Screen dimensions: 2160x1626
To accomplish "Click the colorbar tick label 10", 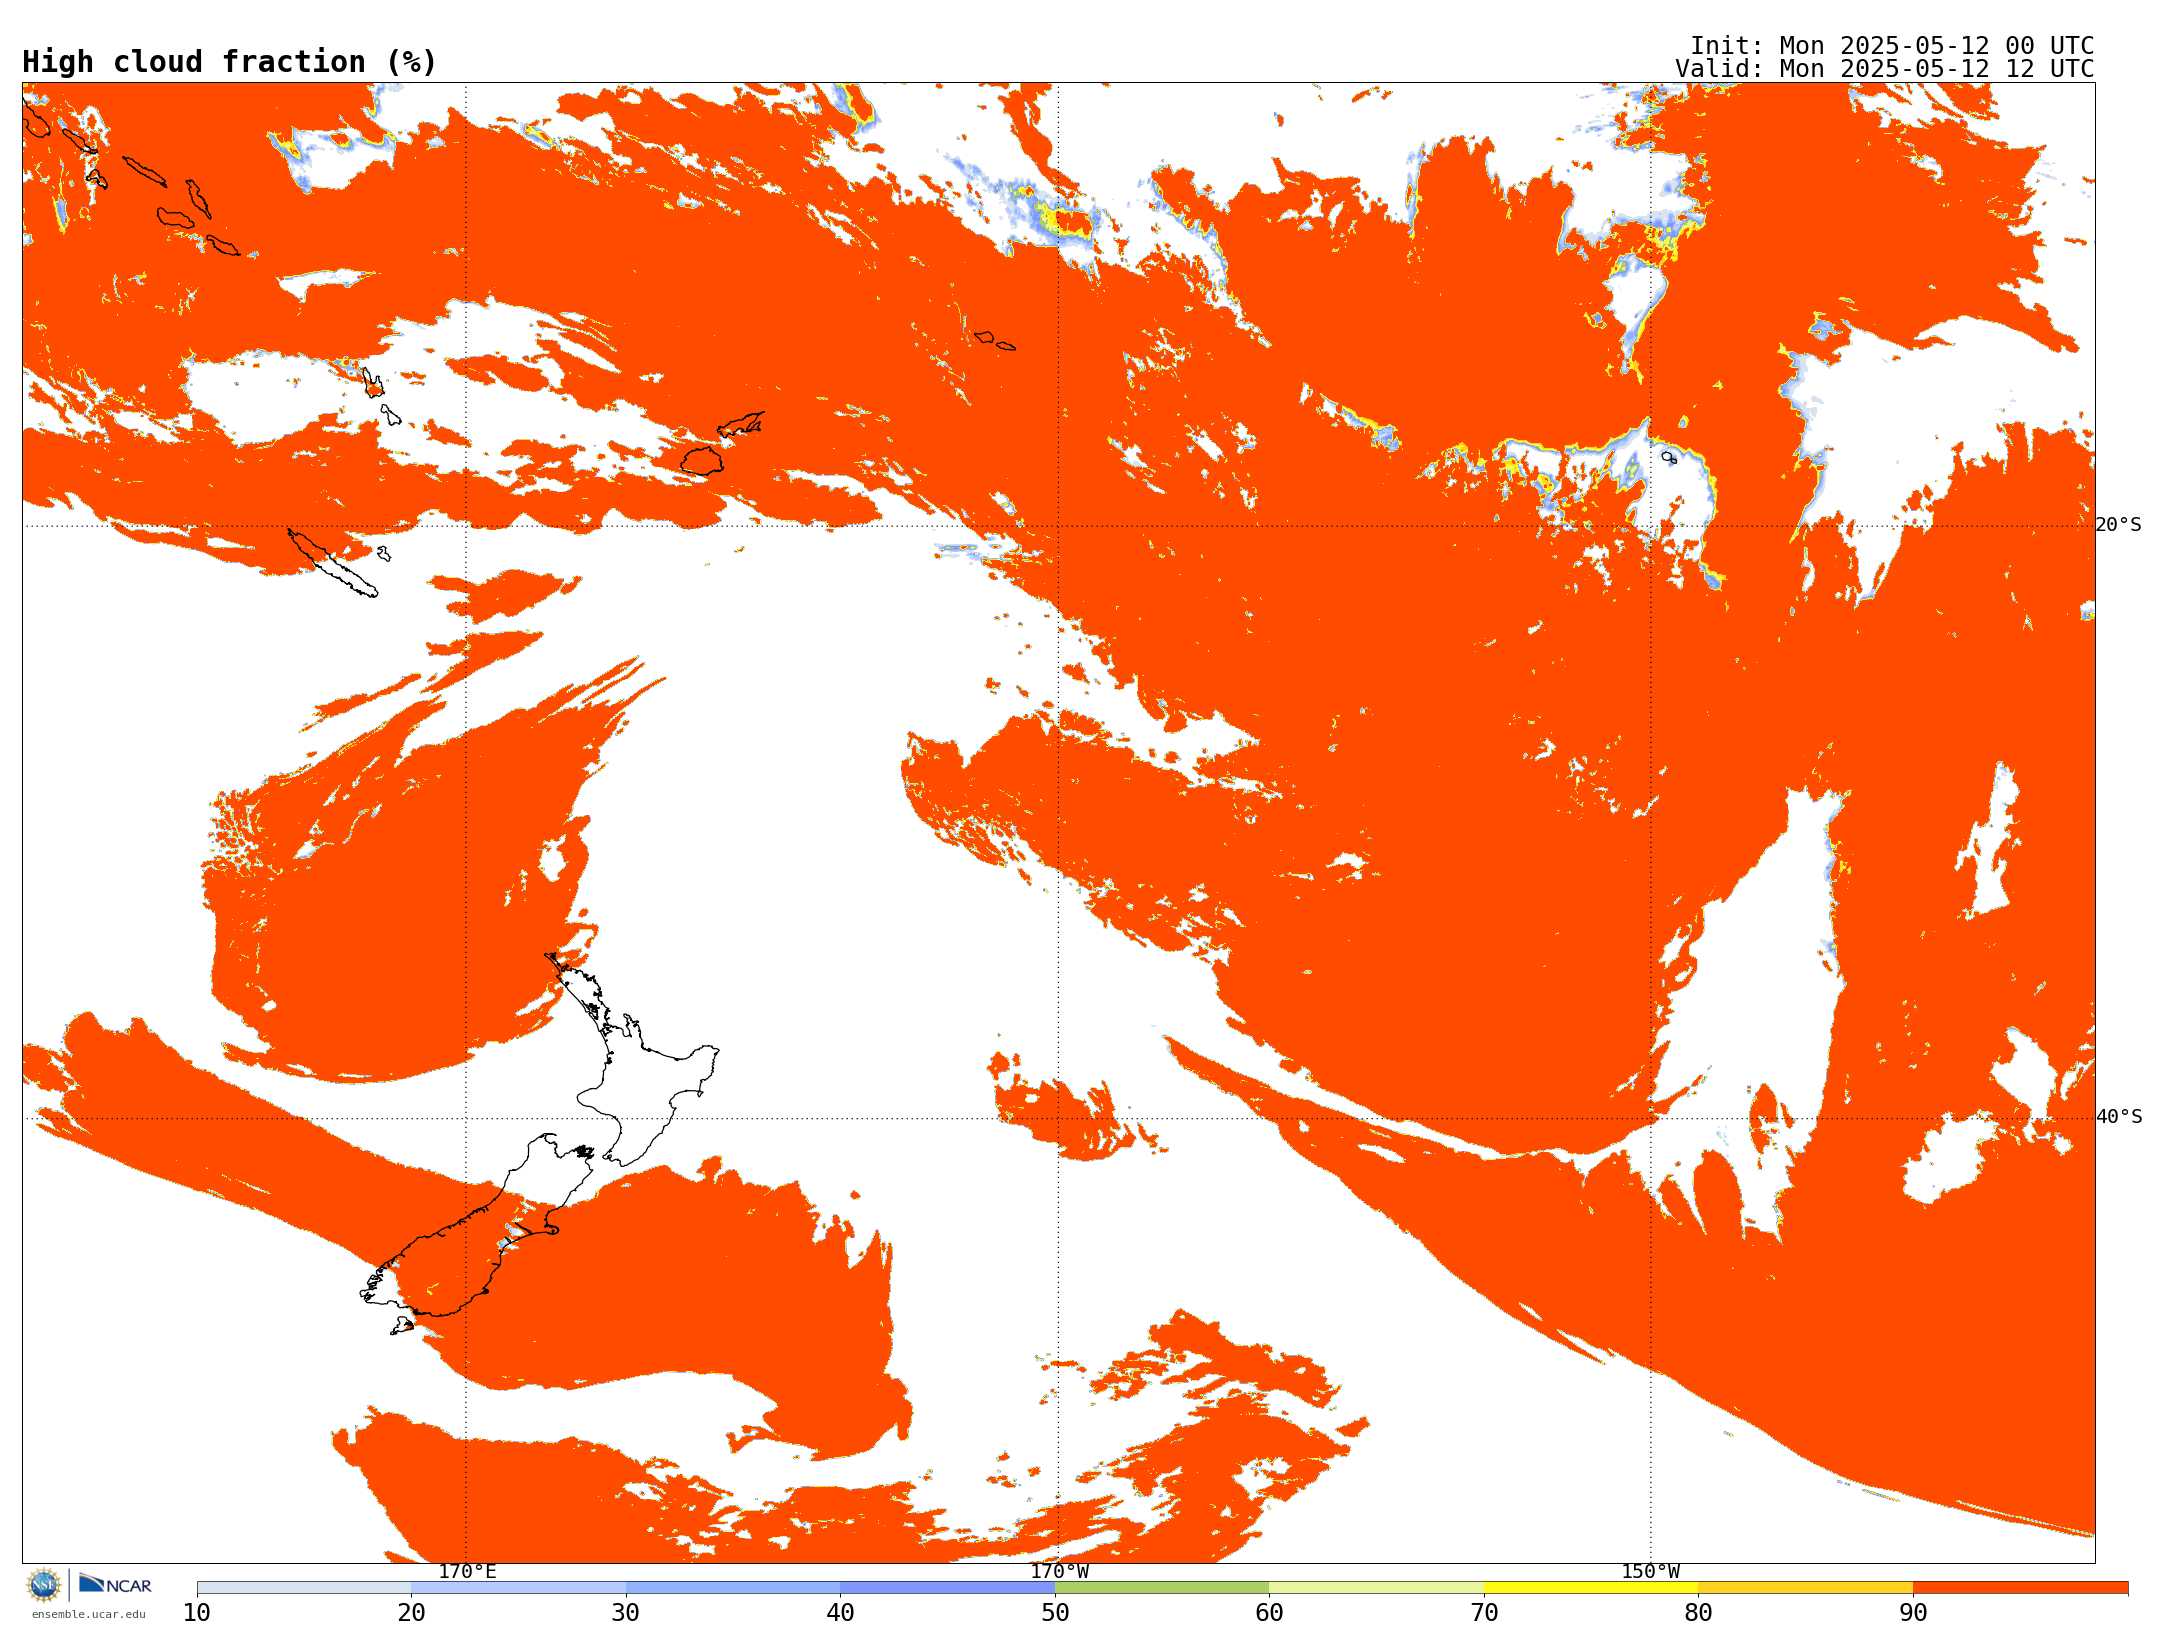I will pos(197,1613).
